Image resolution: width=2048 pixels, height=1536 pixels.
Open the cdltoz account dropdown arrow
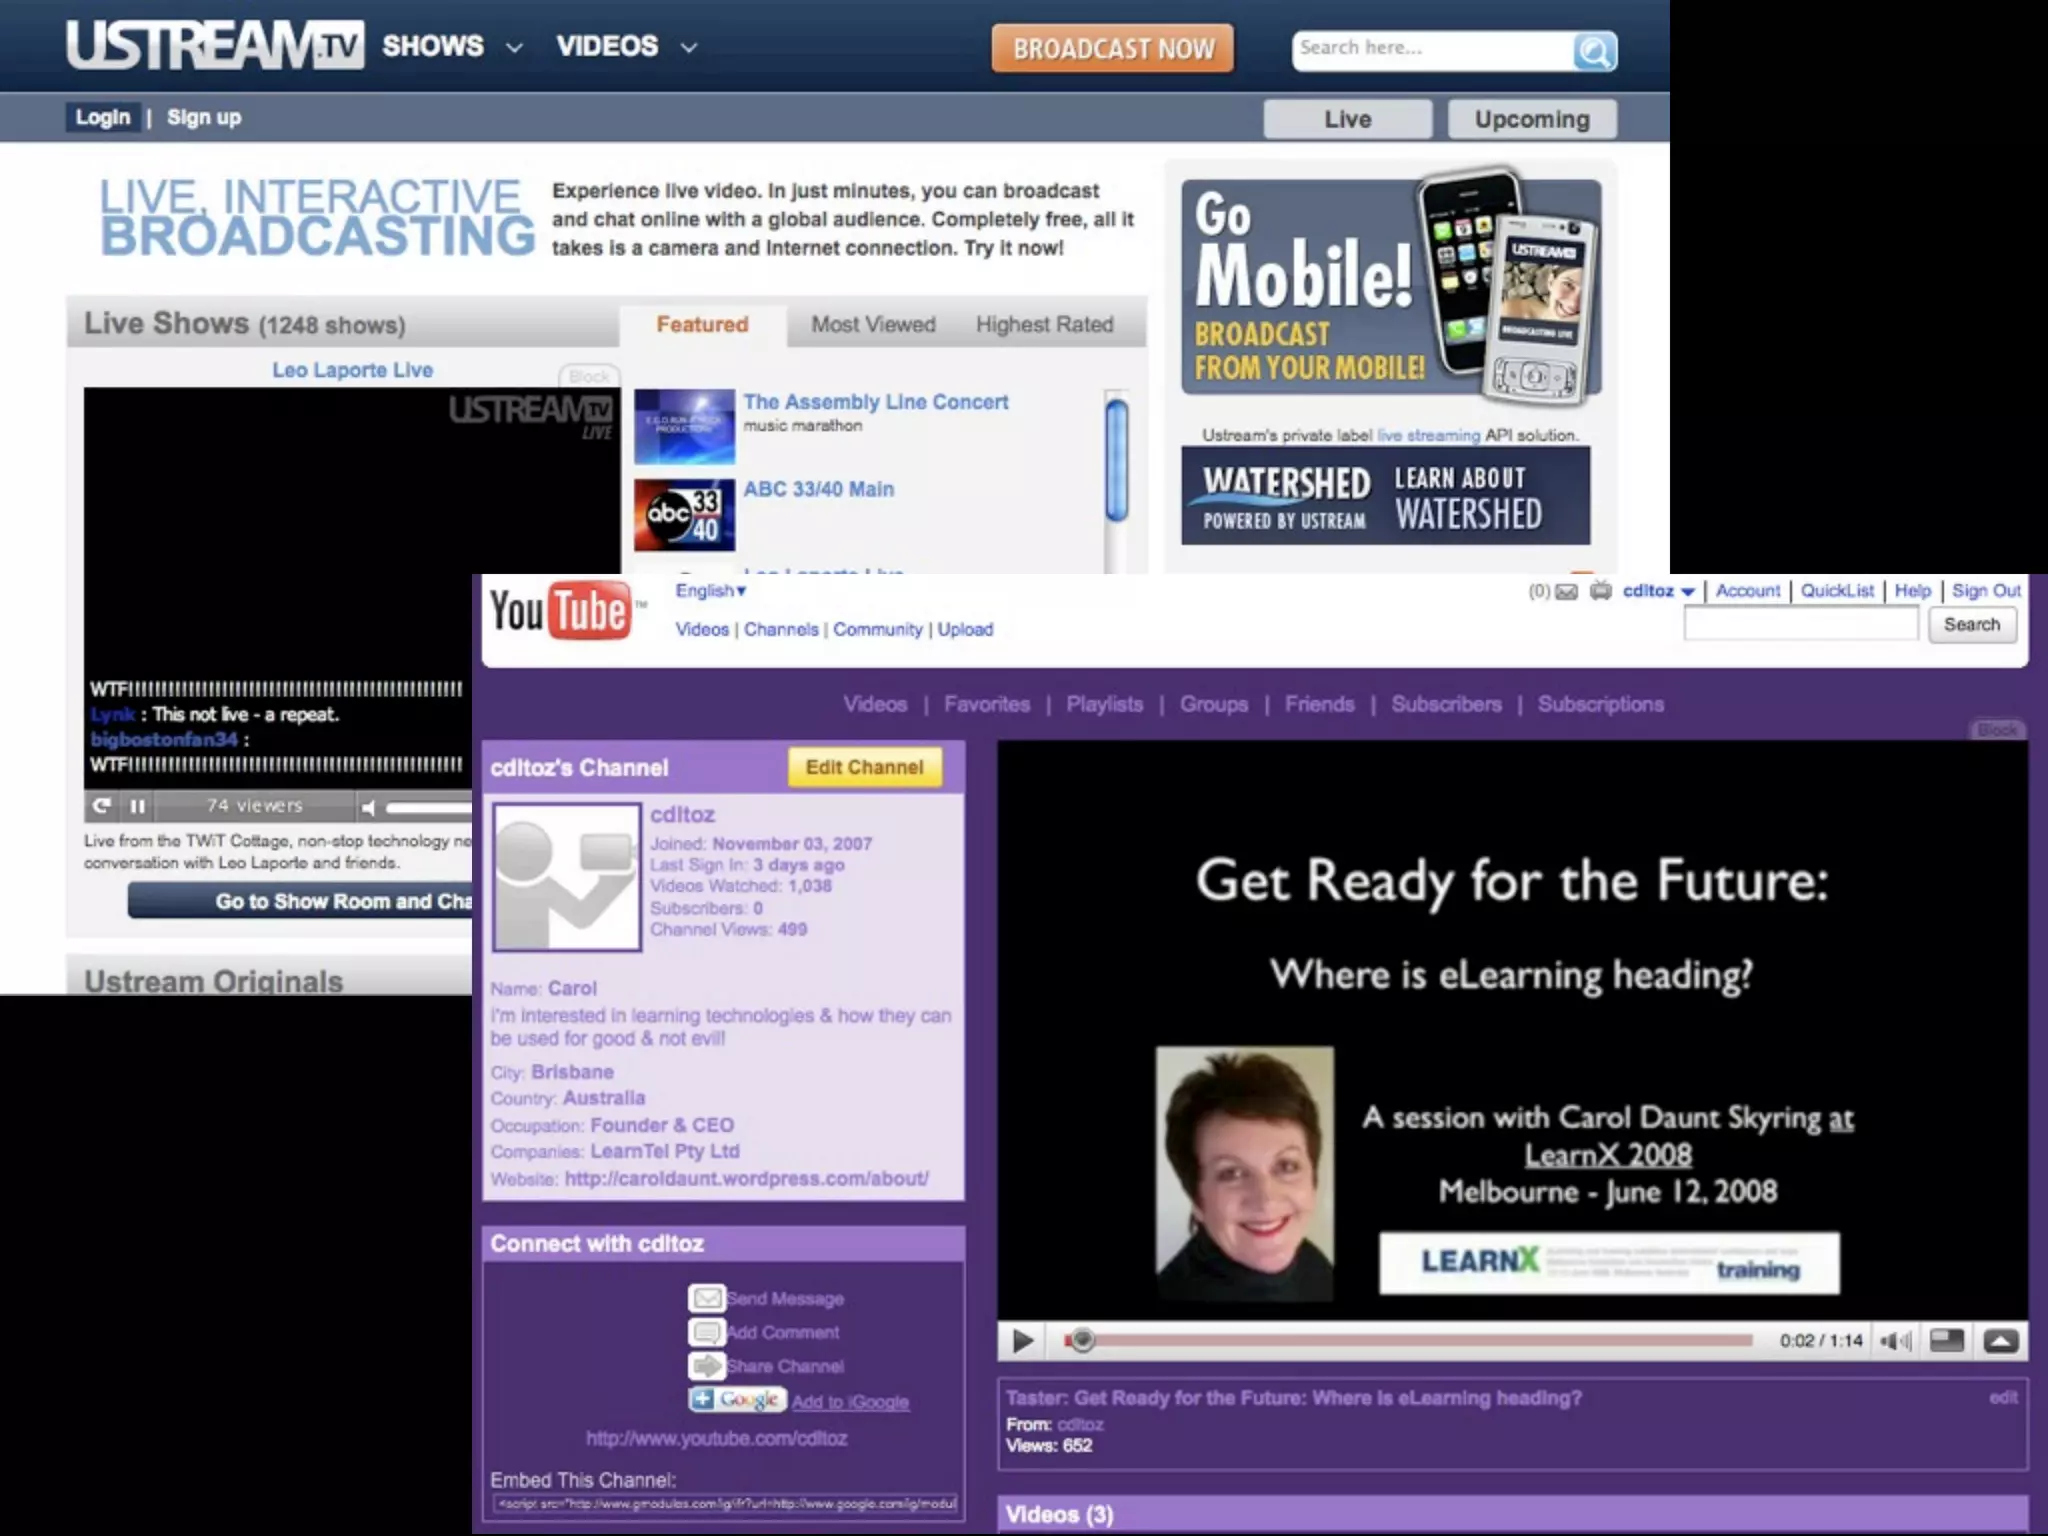1688,592
